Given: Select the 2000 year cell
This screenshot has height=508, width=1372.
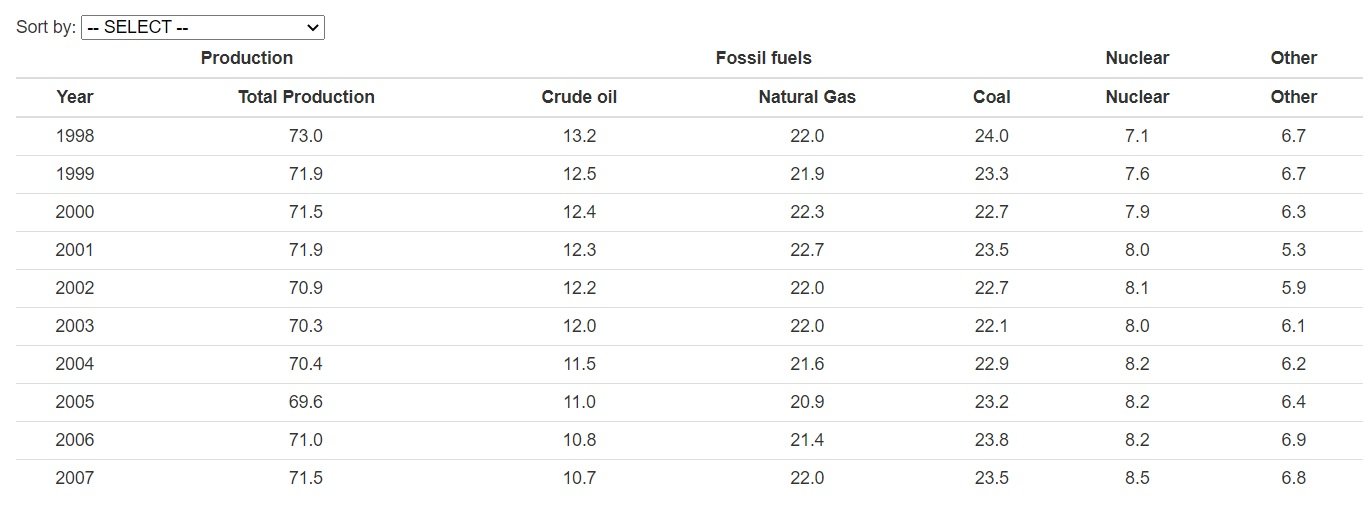Looking at the screenshot, I should pyautogui.click(x=75, y=212).
